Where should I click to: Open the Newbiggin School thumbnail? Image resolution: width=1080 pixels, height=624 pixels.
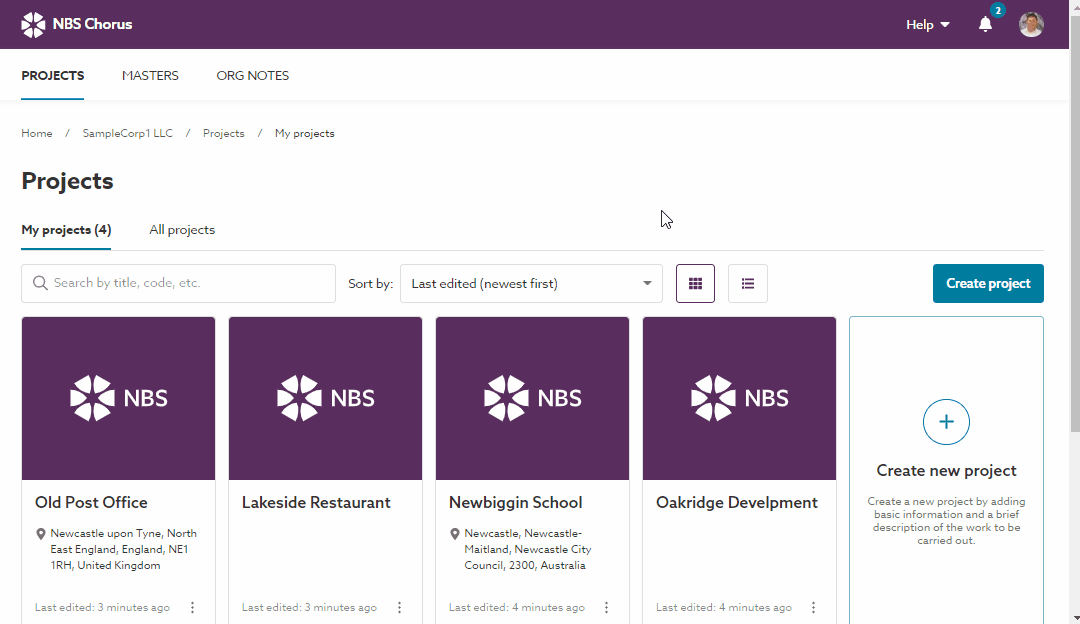coord(532,398)
